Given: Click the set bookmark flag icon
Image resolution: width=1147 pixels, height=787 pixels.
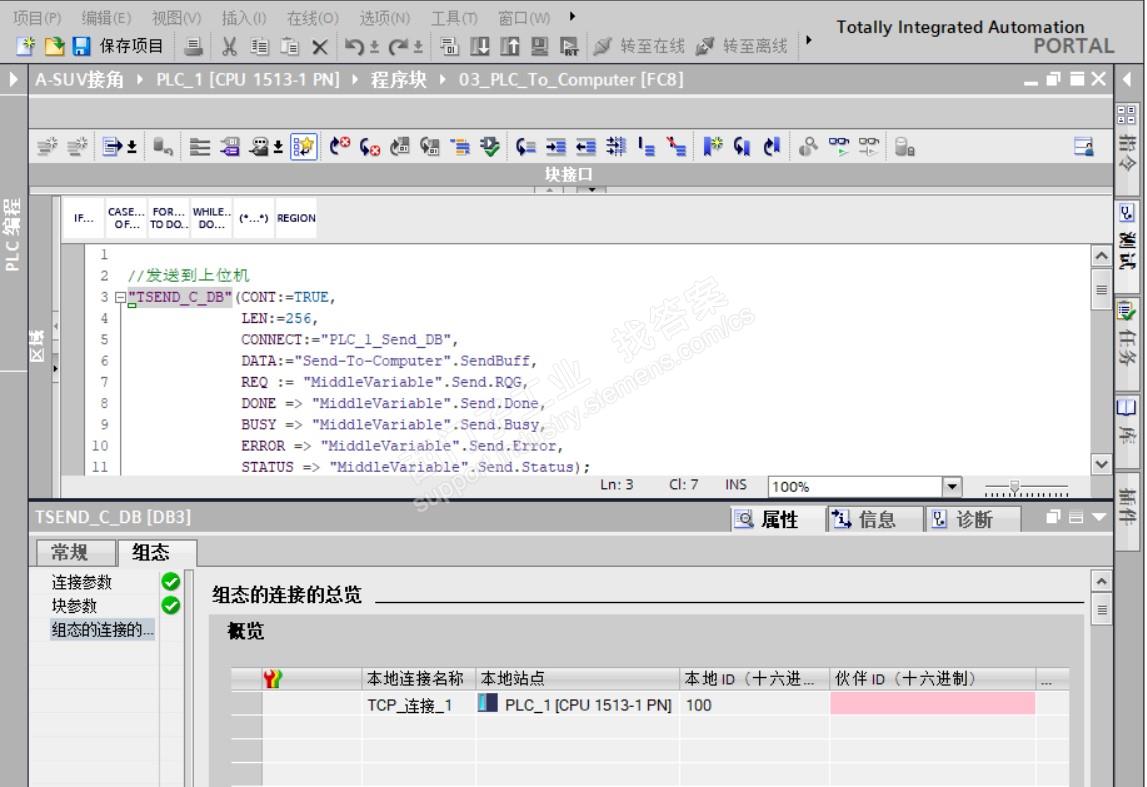Looking at the screenshot, I should click(712, 146).
